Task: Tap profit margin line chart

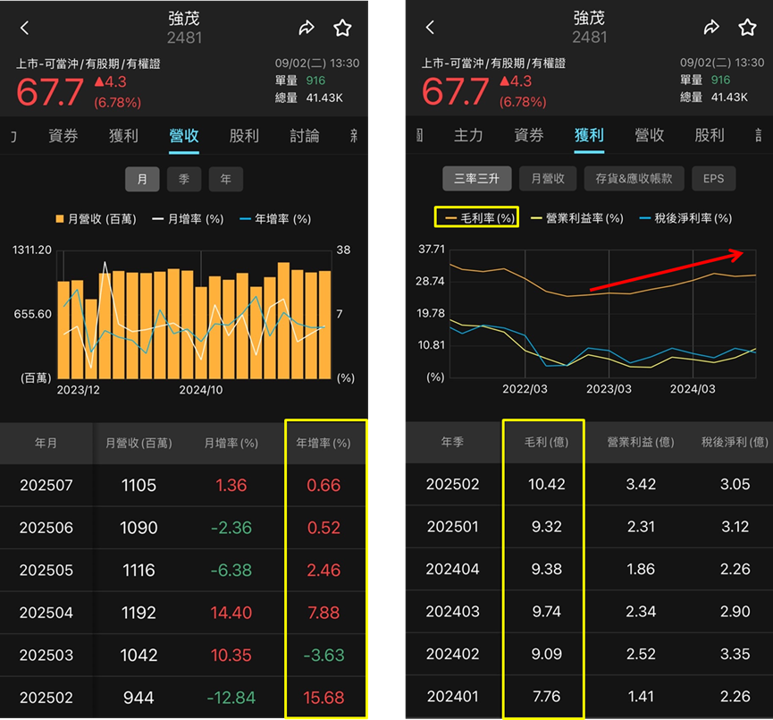Action: (x=602, y=314)
